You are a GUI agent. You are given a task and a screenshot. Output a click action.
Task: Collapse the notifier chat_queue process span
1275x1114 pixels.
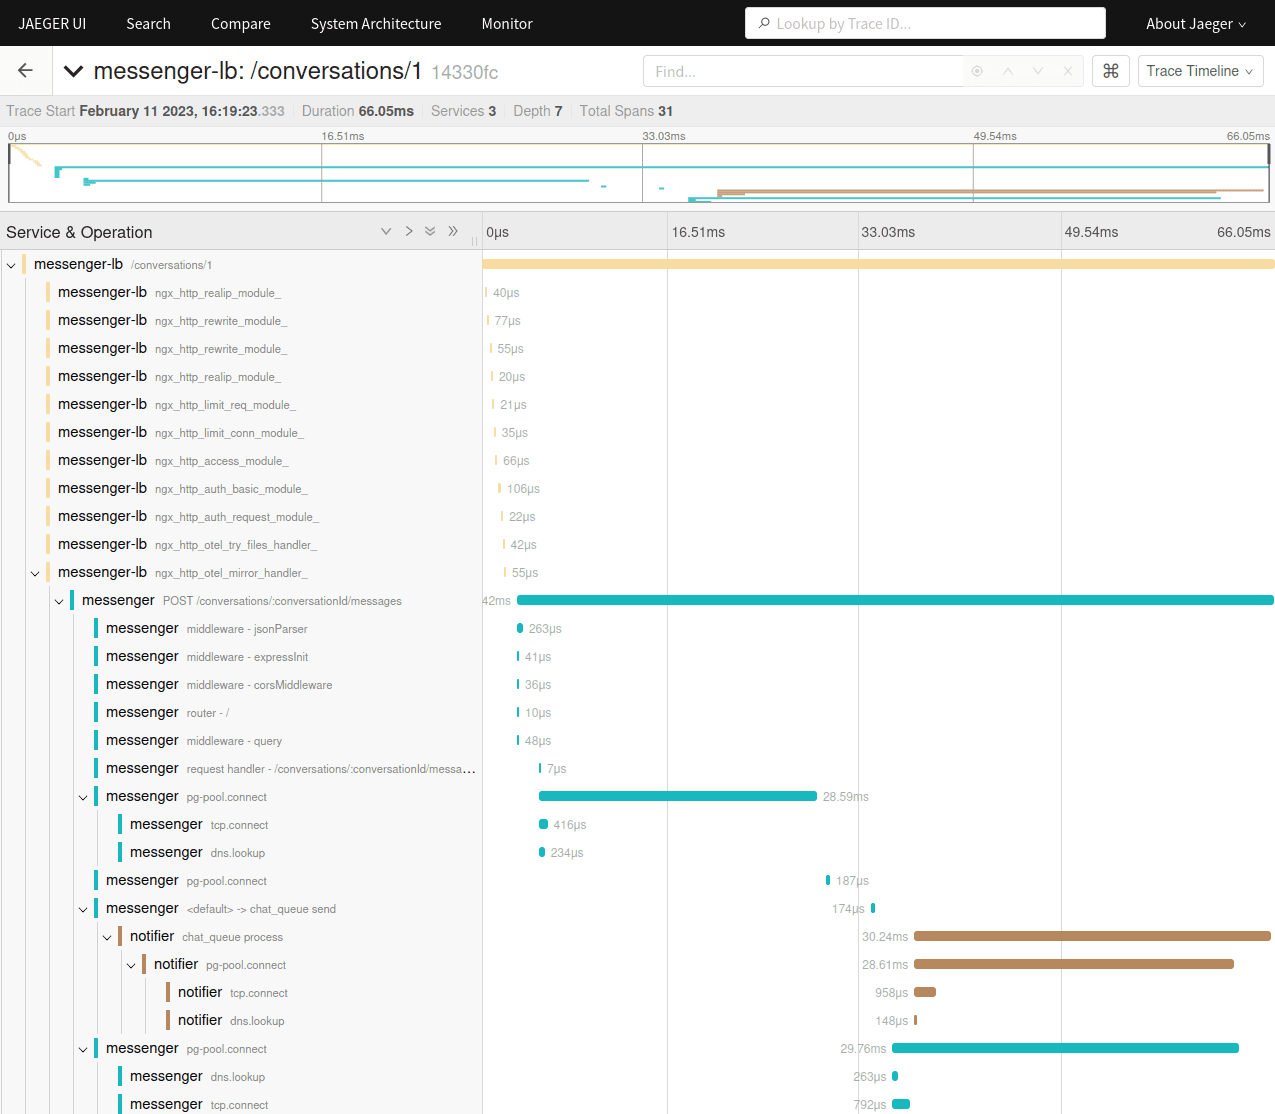pyautogui.click(x=107, y=936)
